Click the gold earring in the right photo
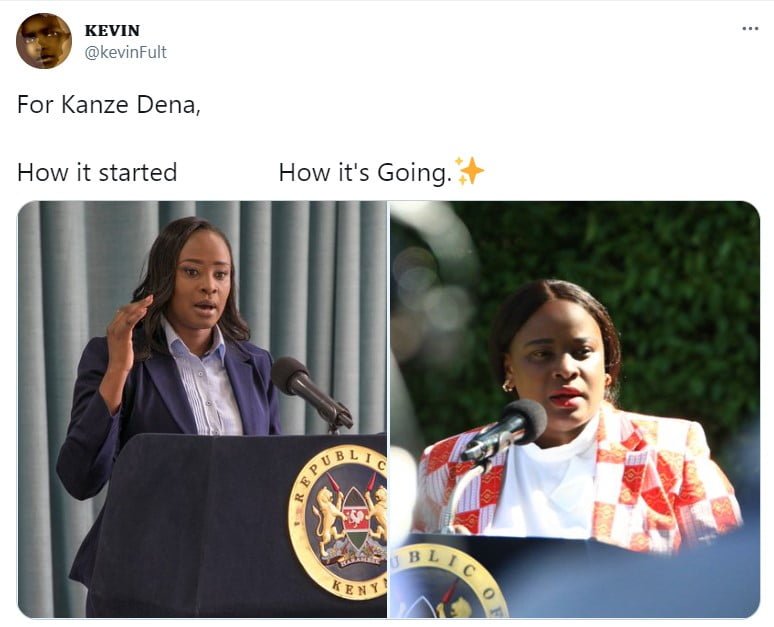This screenshot has width=774, height=627. pos(508,386)
